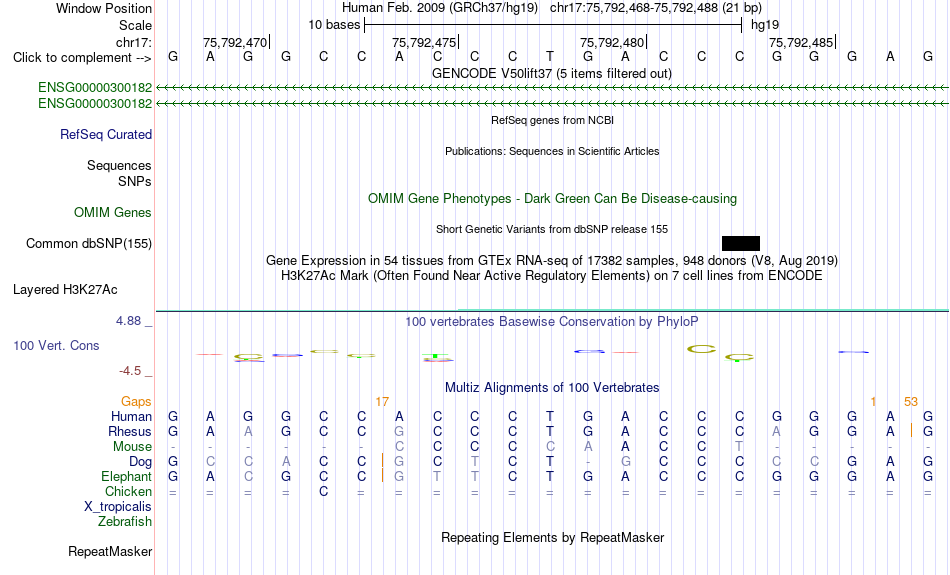Click the orange gap count 17
The width and height of the screenshot is (950, 575).
382,402
